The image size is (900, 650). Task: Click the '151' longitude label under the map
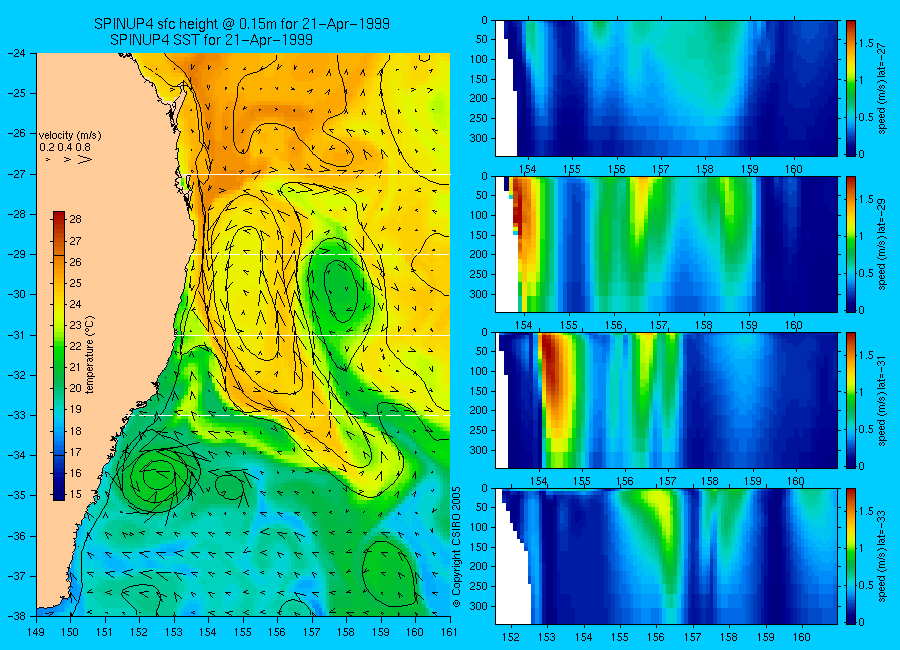pos(105,633)
